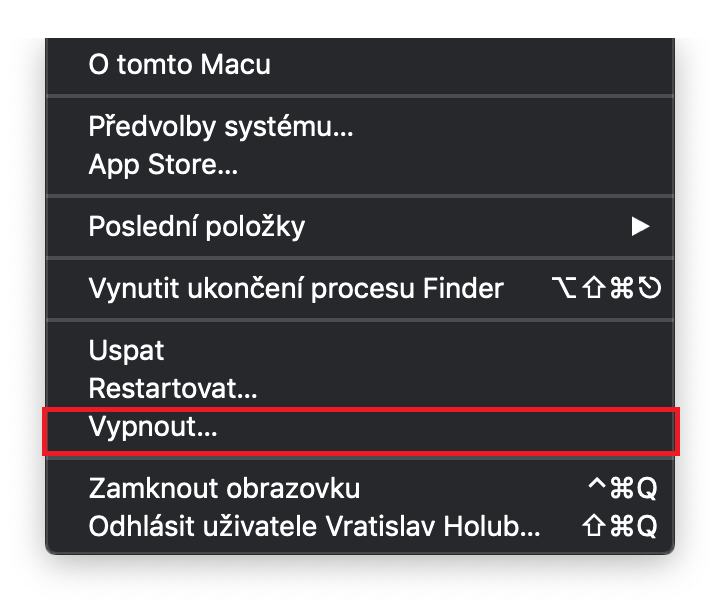The height and width of the screenshot is (608, 720).
Task: Select the Vypnout… shut down item
Action: pos(153,427)
